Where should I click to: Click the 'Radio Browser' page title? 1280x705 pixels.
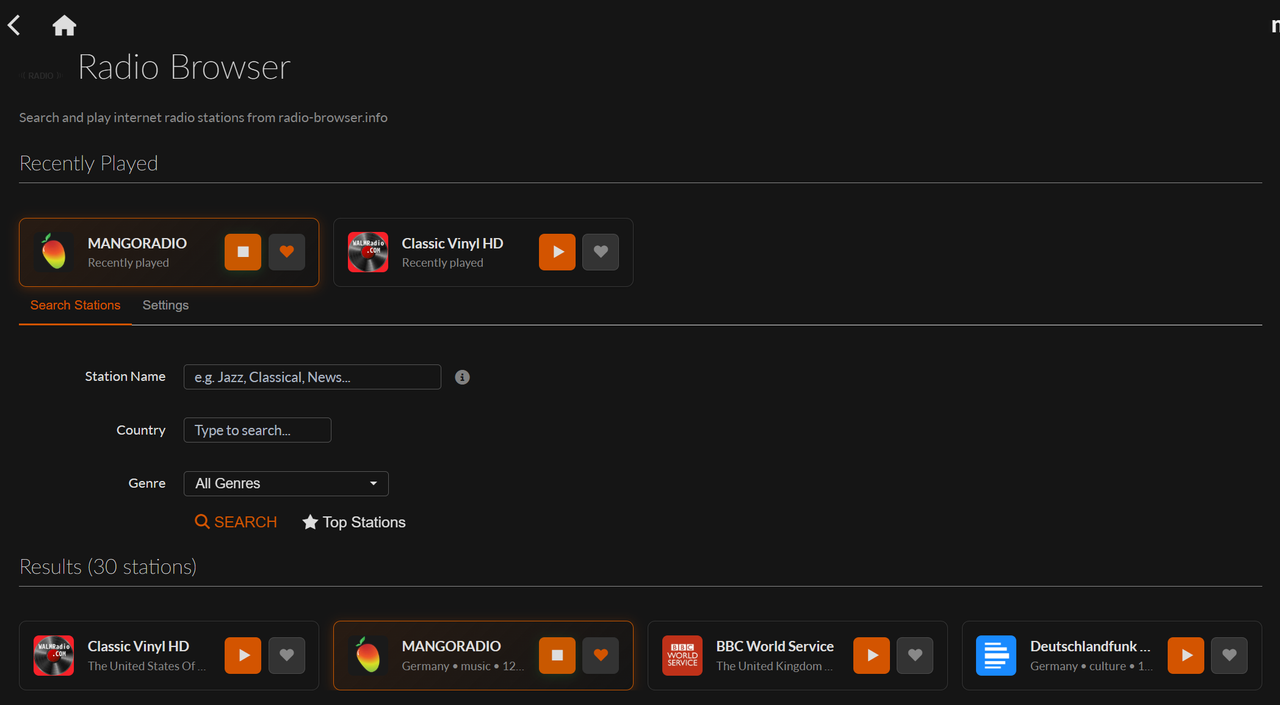tap(184, 67)
